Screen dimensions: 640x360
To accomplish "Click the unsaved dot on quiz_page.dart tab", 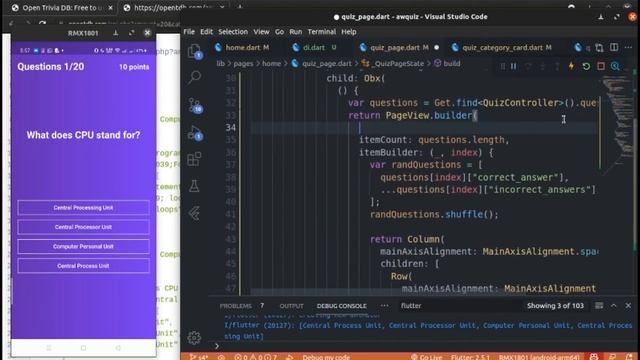I will click(436, 48).
